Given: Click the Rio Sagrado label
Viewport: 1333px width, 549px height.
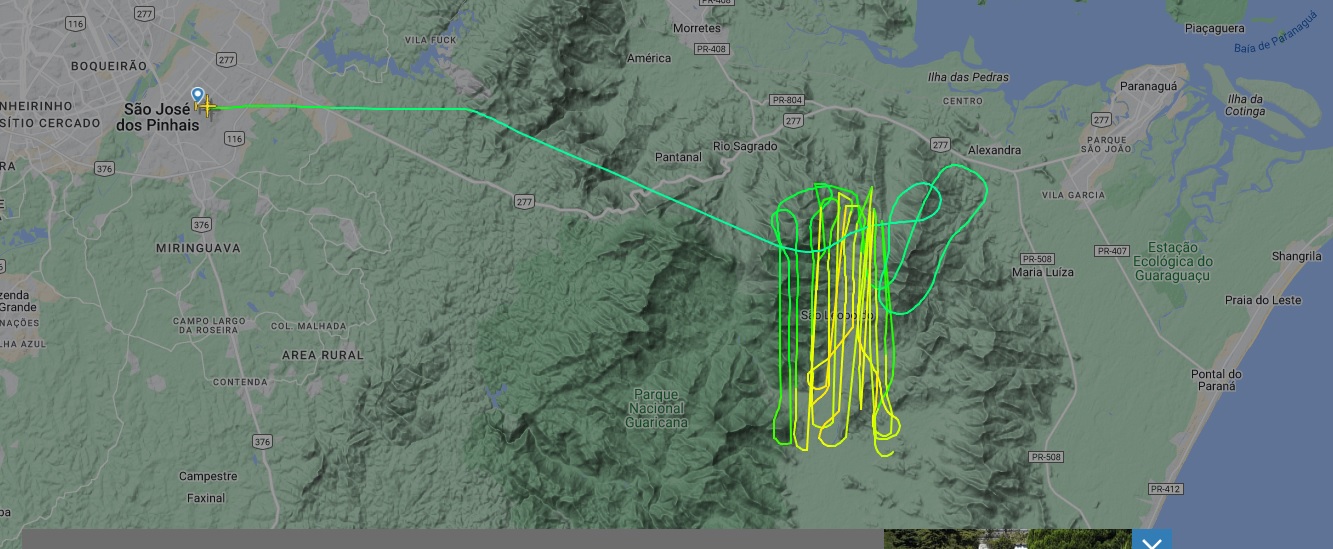Looking at the screenshot, I should tap(745, 146).
